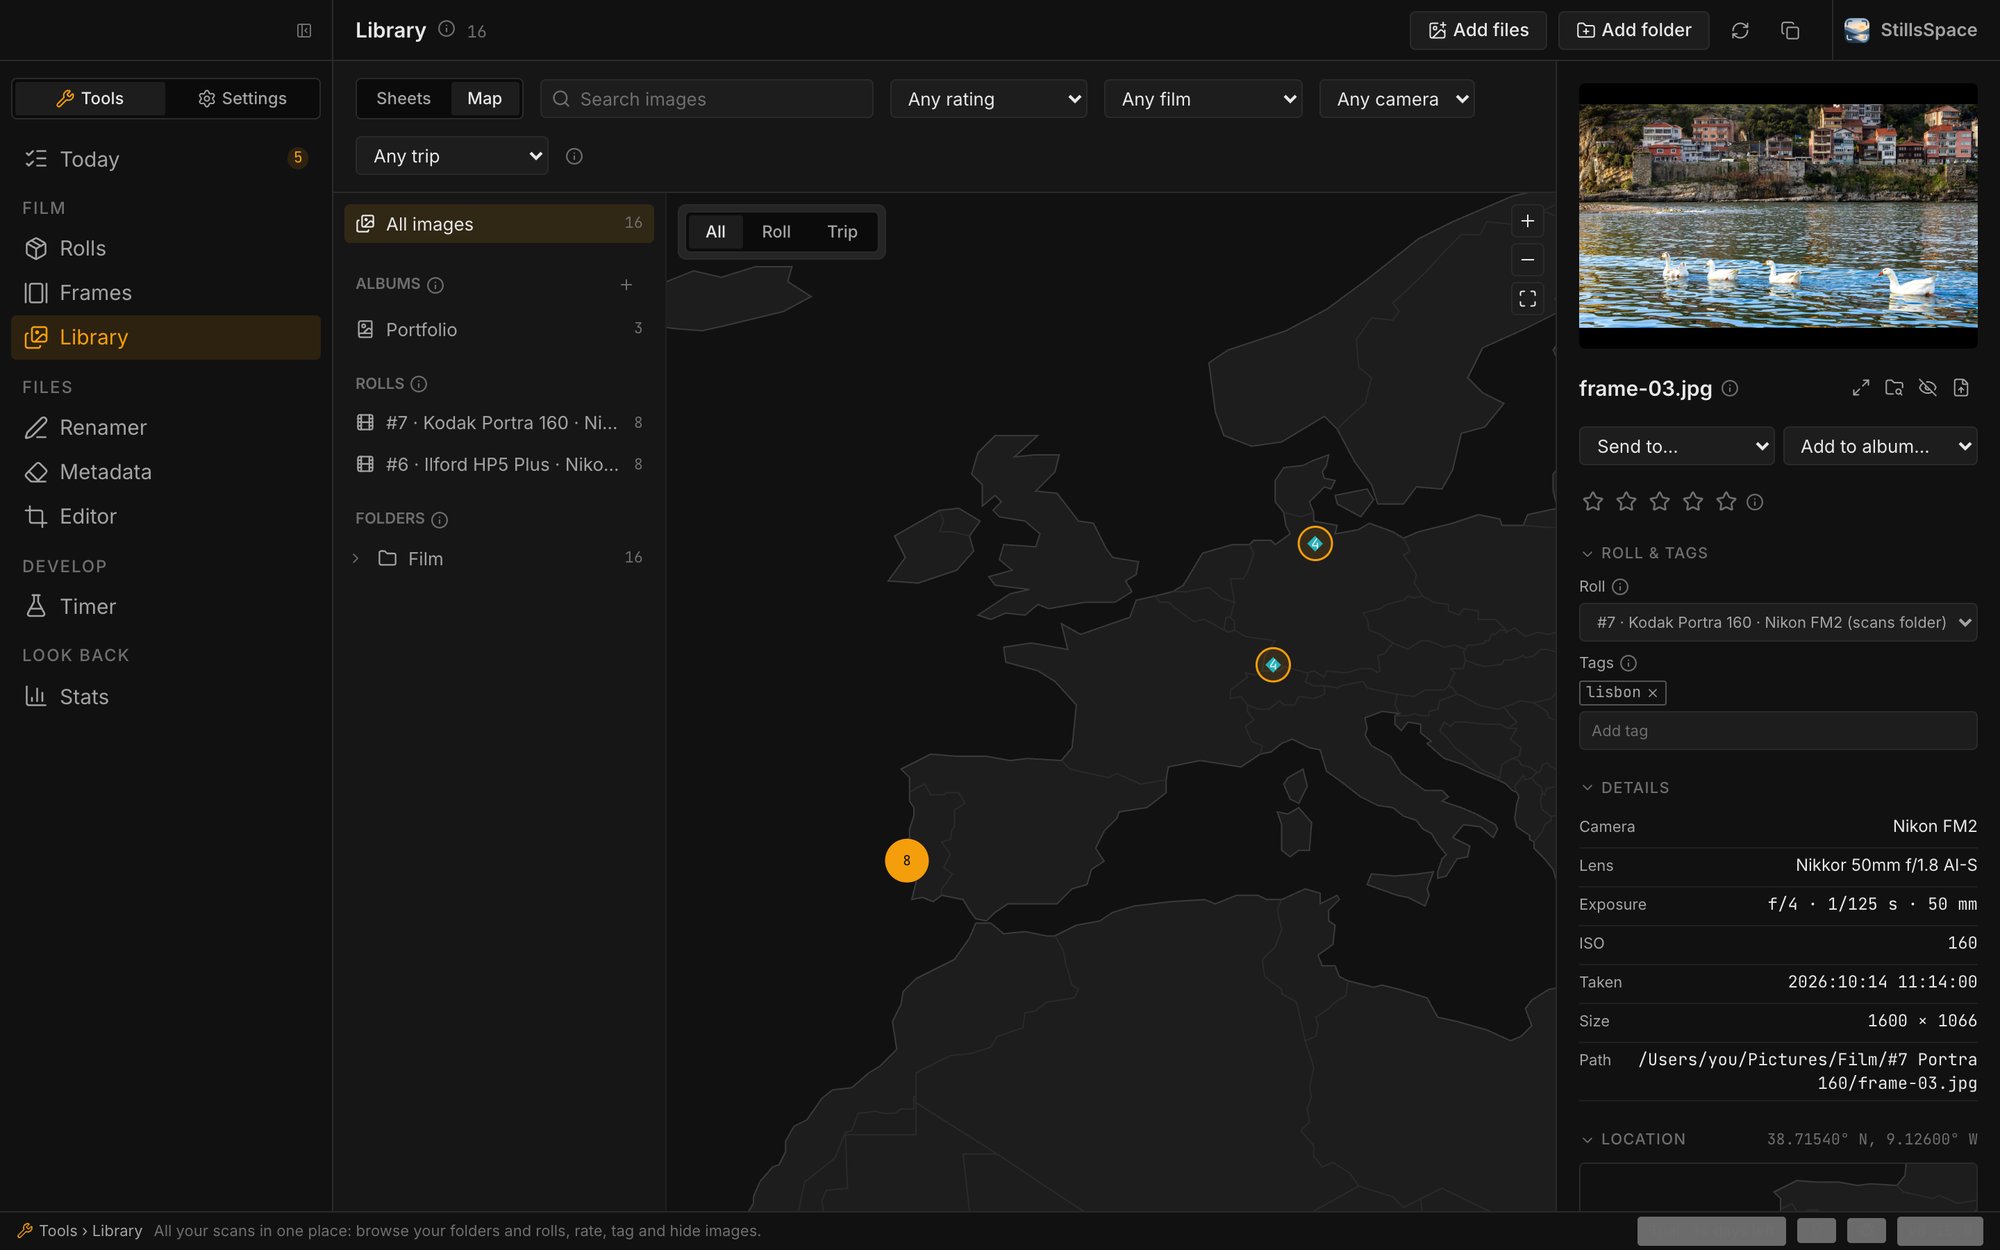Collapse the Location section
2000x1250 pixels.
click(1633, 1139)
